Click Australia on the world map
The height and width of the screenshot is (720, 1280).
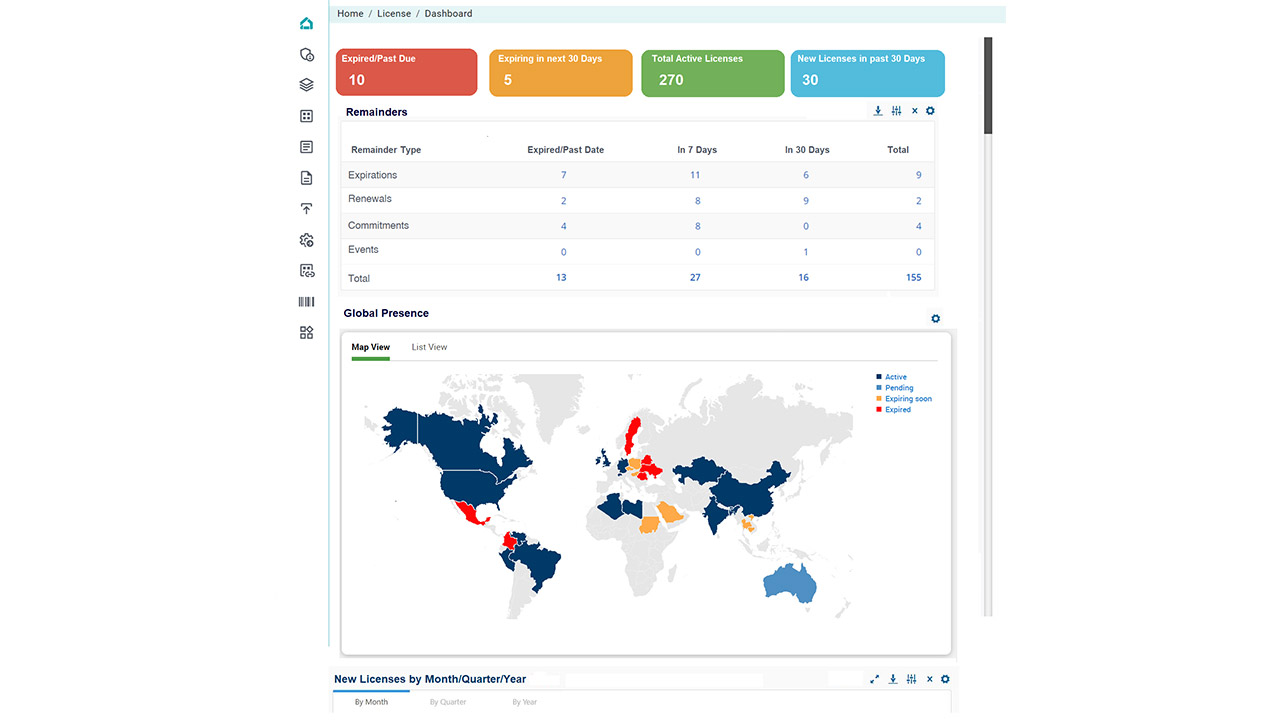[790, 583]
